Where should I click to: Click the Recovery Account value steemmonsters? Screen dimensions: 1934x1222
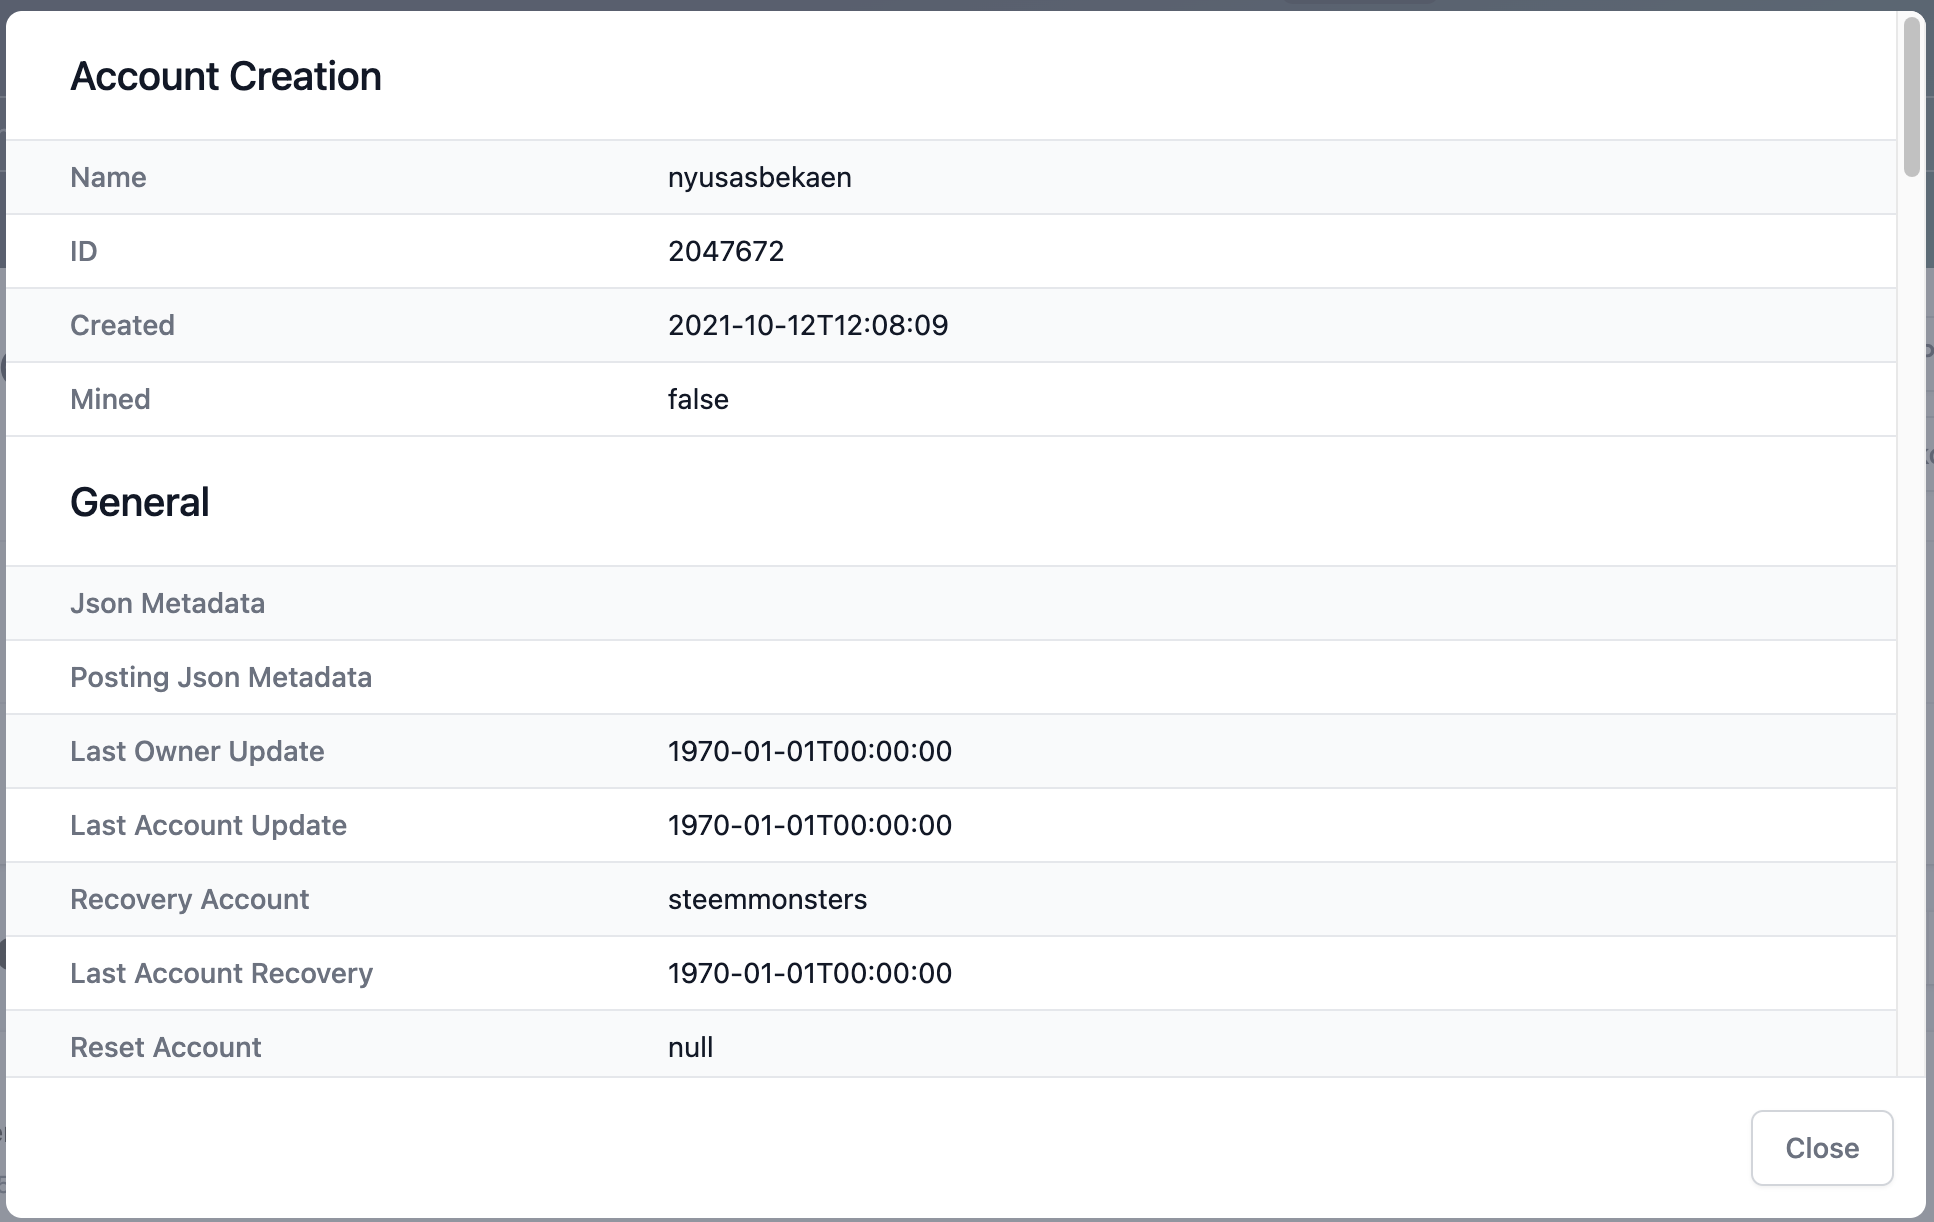pos(767,899)
